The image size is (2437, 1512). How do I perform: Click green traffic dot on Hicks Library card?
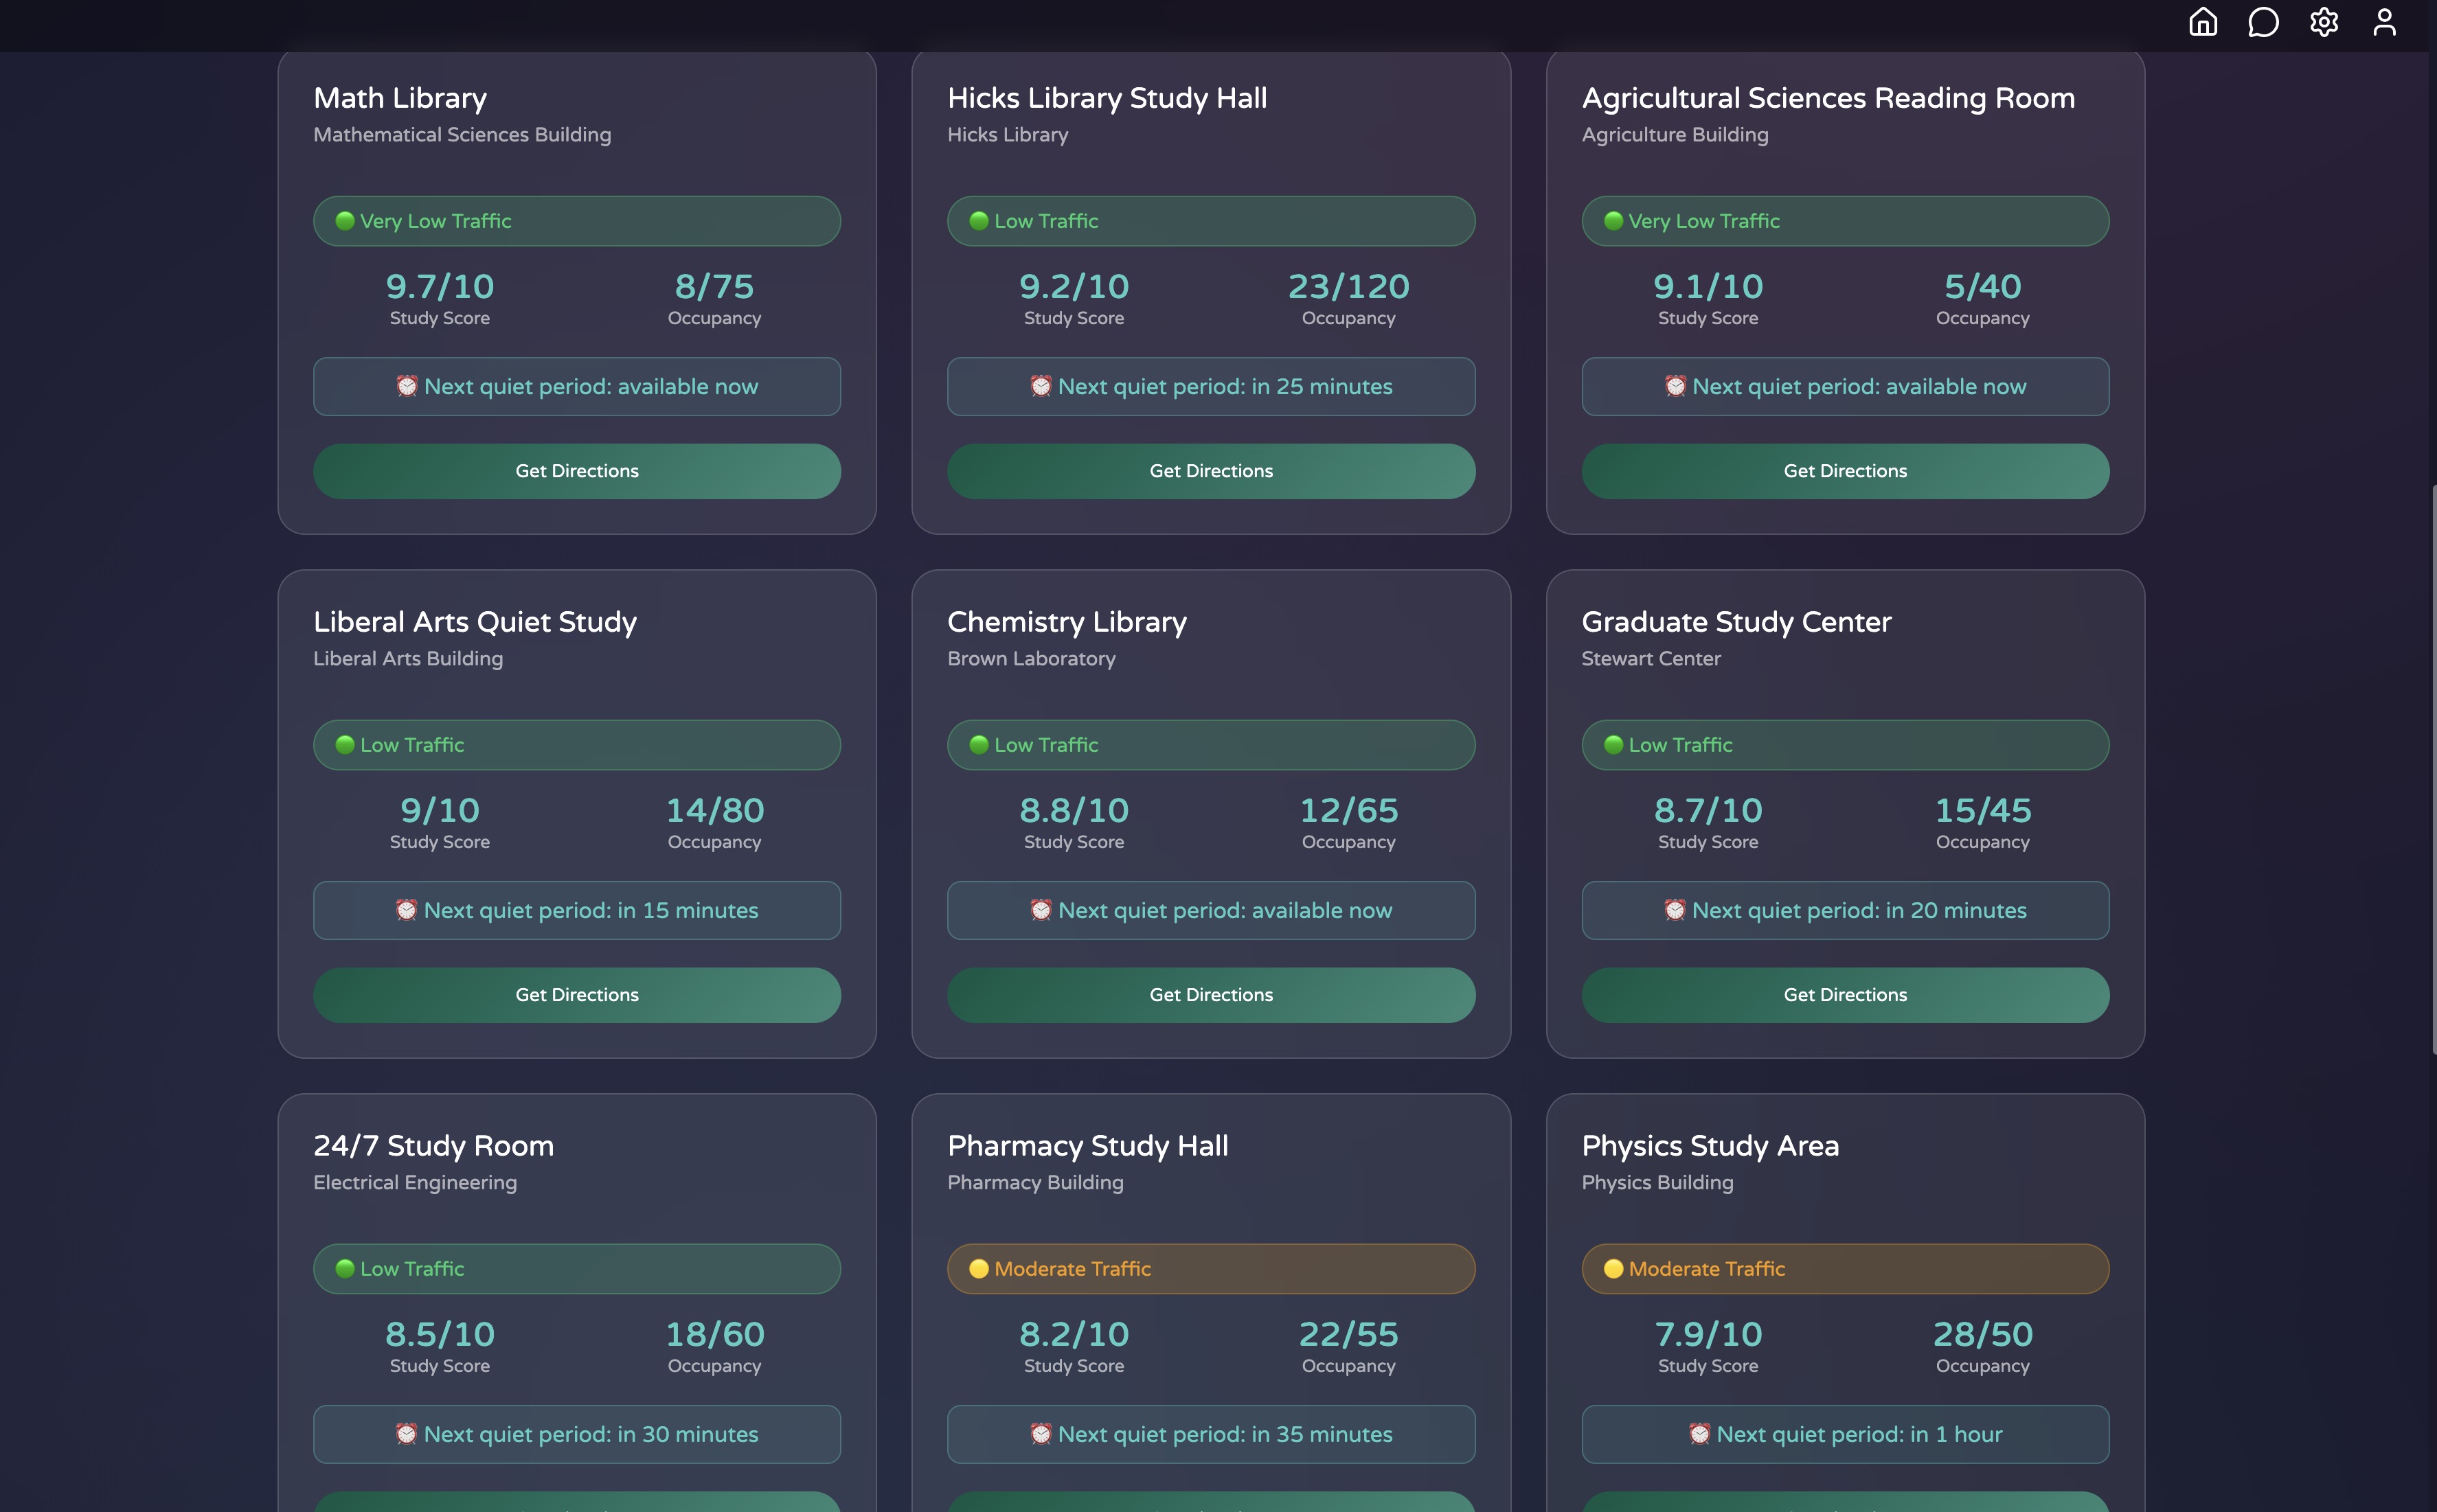click(979, 221)
